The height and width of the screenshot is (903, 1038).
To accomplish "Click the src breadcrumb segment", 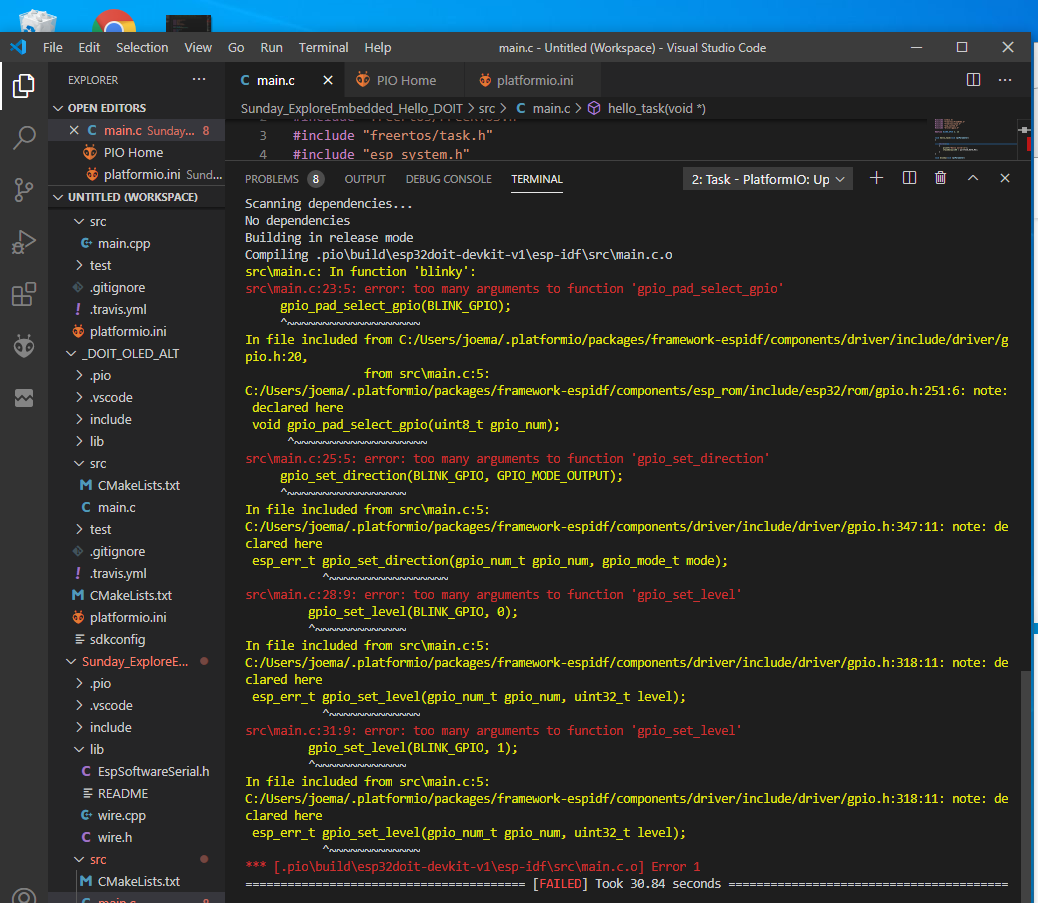I will pyautogui.click(x=487, y=108).
